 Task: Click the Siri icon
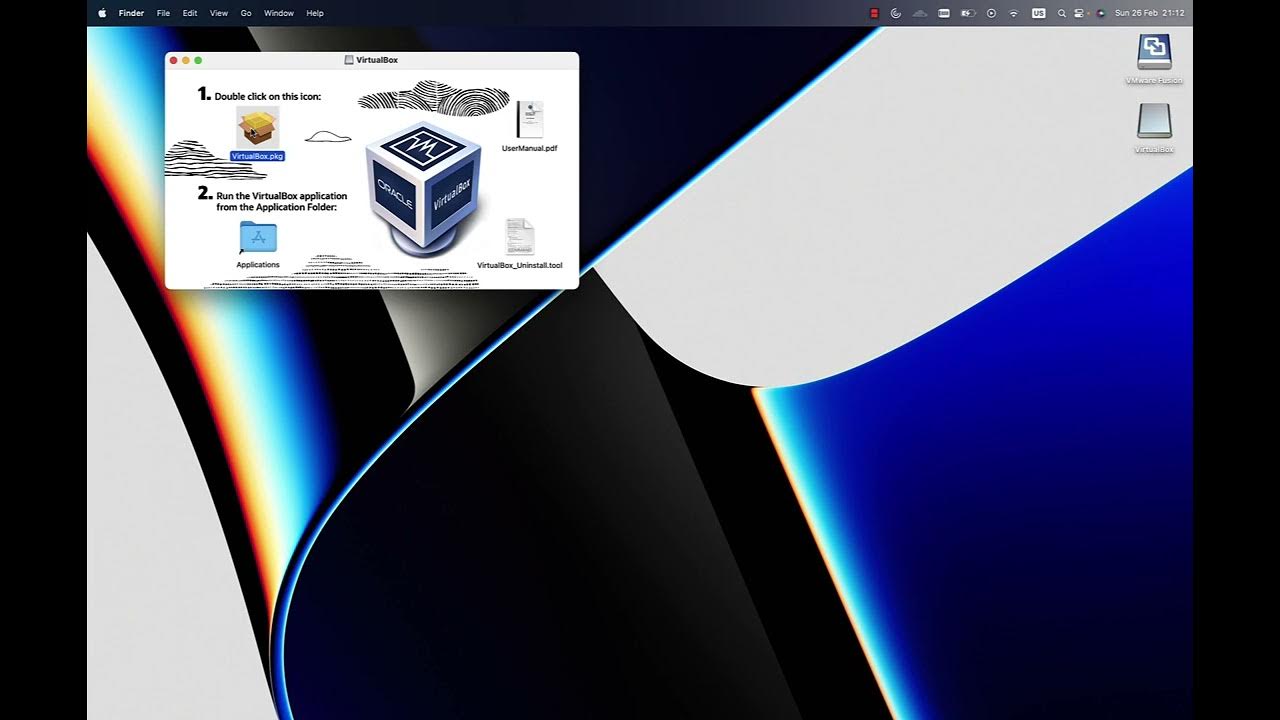pos(1100,13)
